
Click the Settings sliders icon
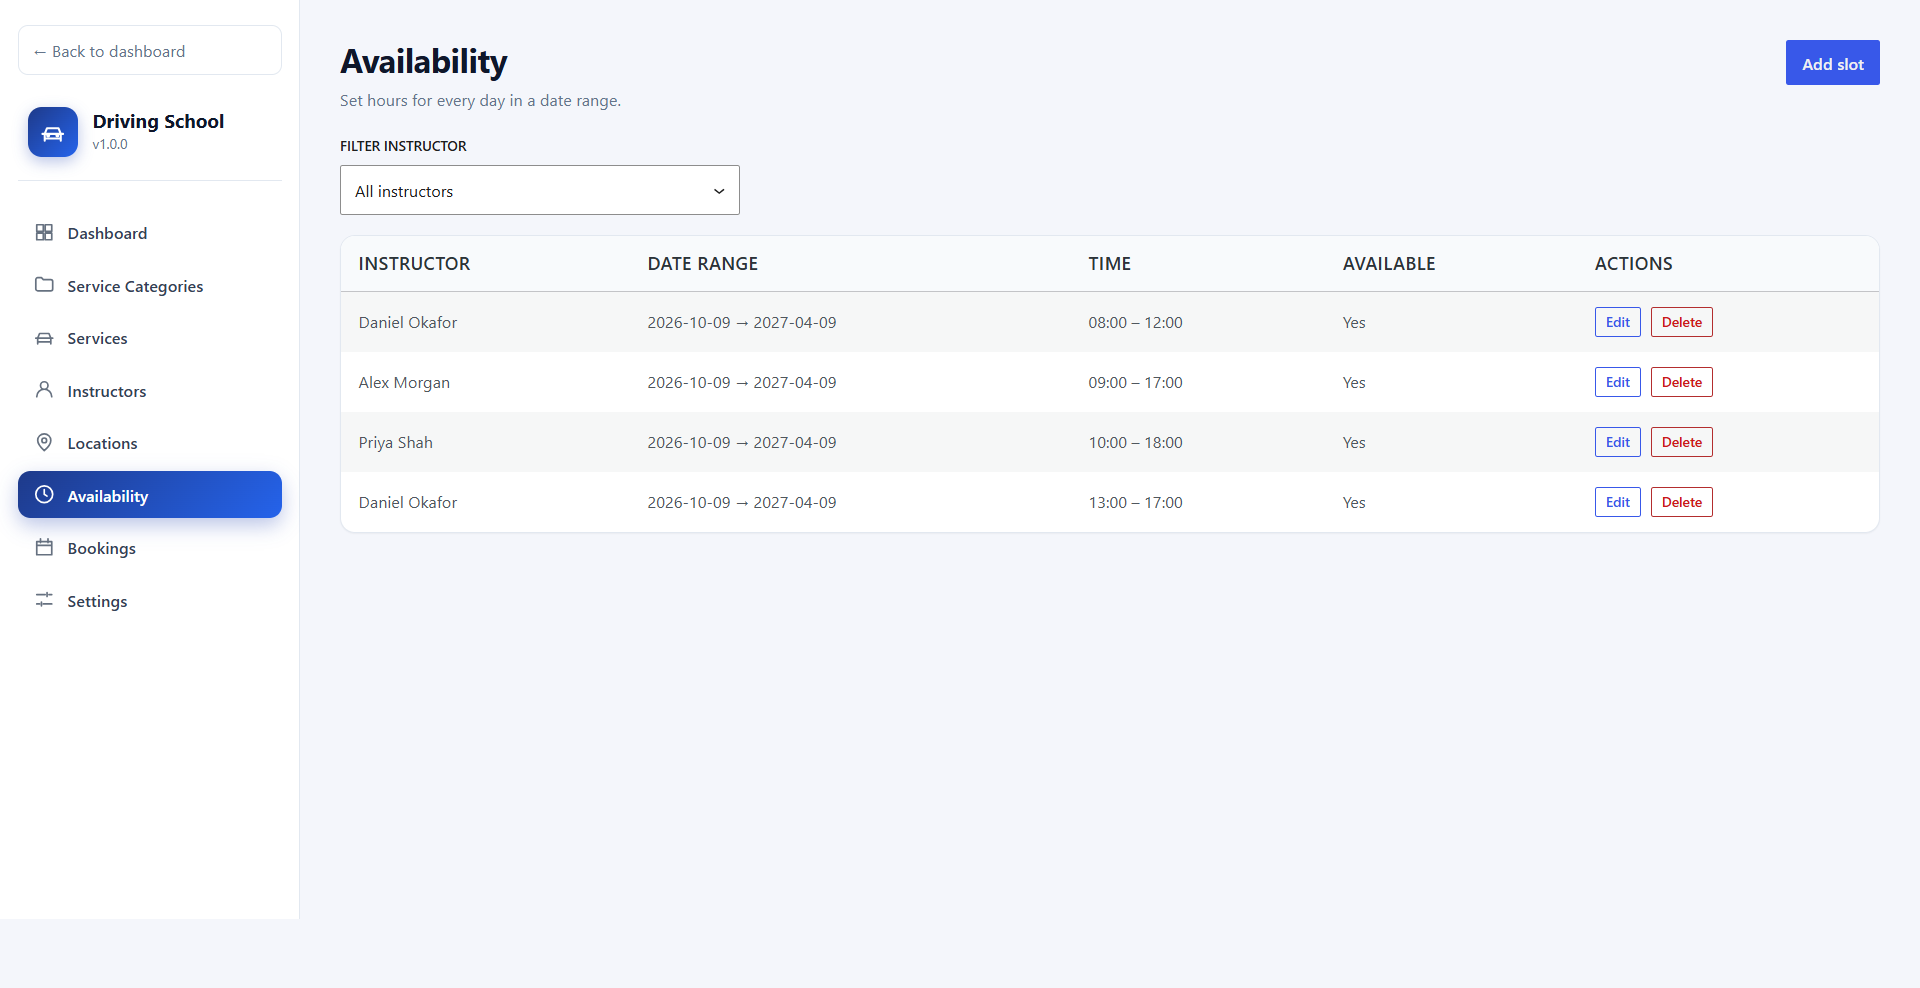44,600
